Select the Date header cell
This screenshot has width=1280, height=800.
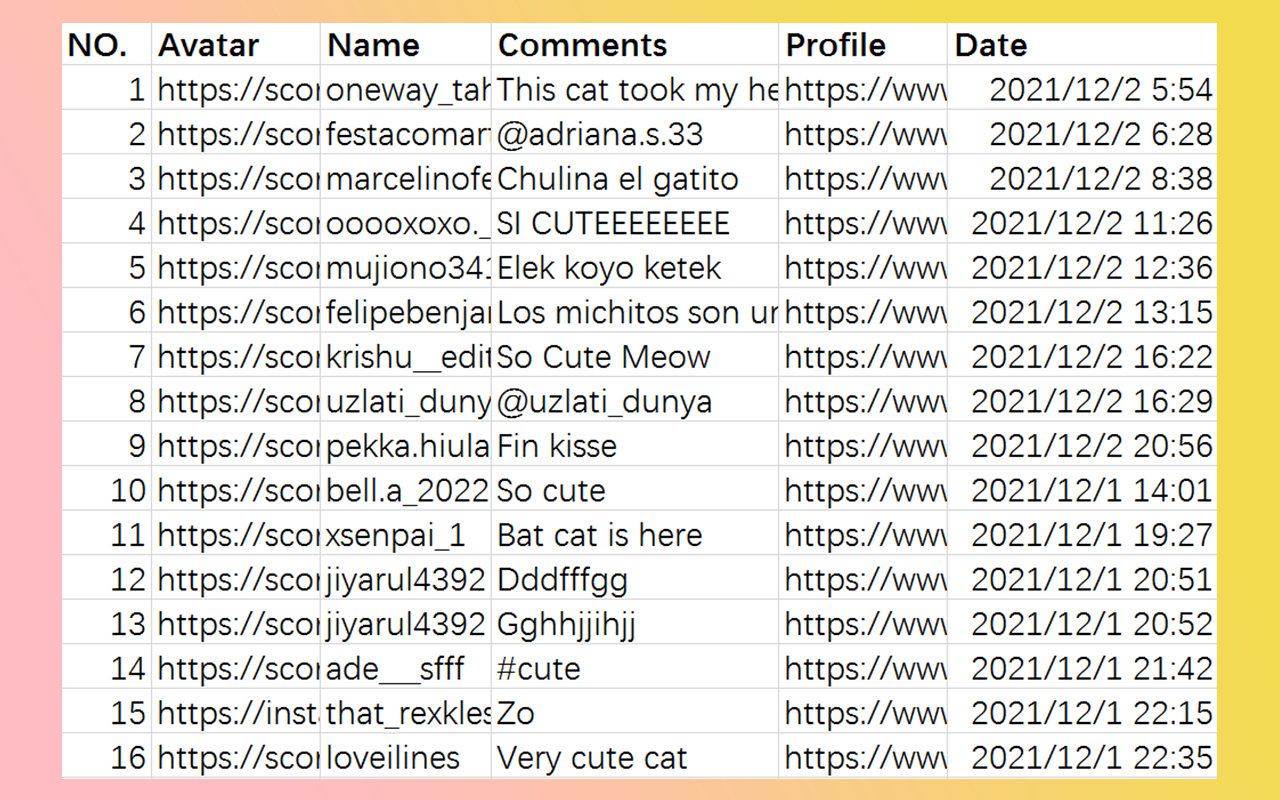pos(1082,45)
